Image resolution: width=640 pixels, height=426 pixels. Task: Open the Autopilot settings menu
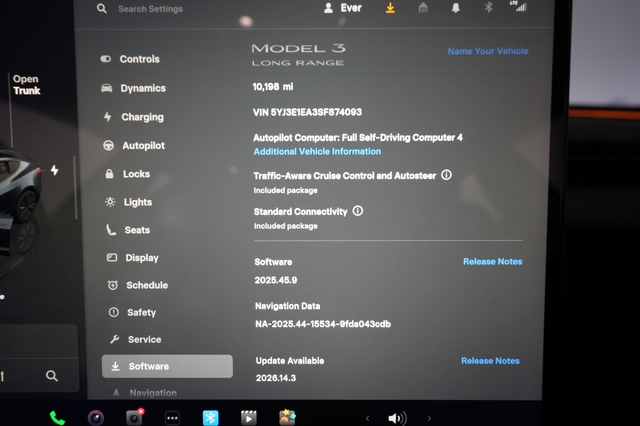(134, 146)
